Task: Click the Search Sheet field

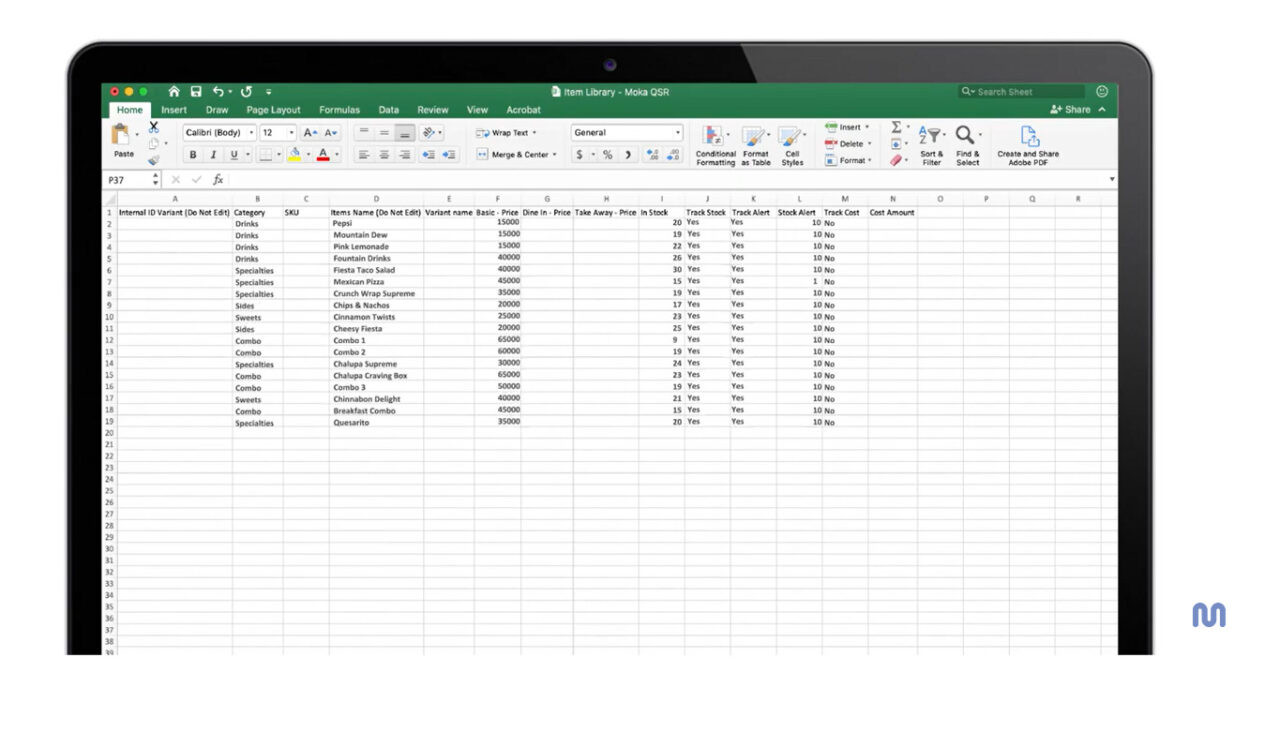Action: click(x=1022, y=91)
